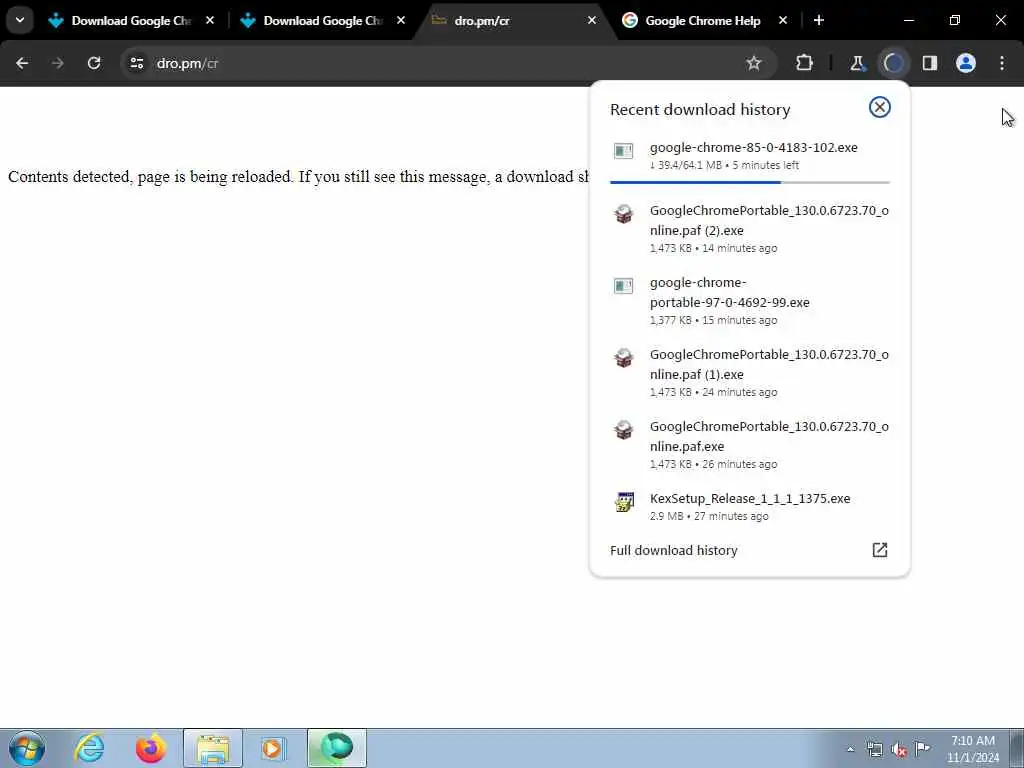Open Chrome Labs flask icon
The image size is (1024, 768).
point(857,63)
